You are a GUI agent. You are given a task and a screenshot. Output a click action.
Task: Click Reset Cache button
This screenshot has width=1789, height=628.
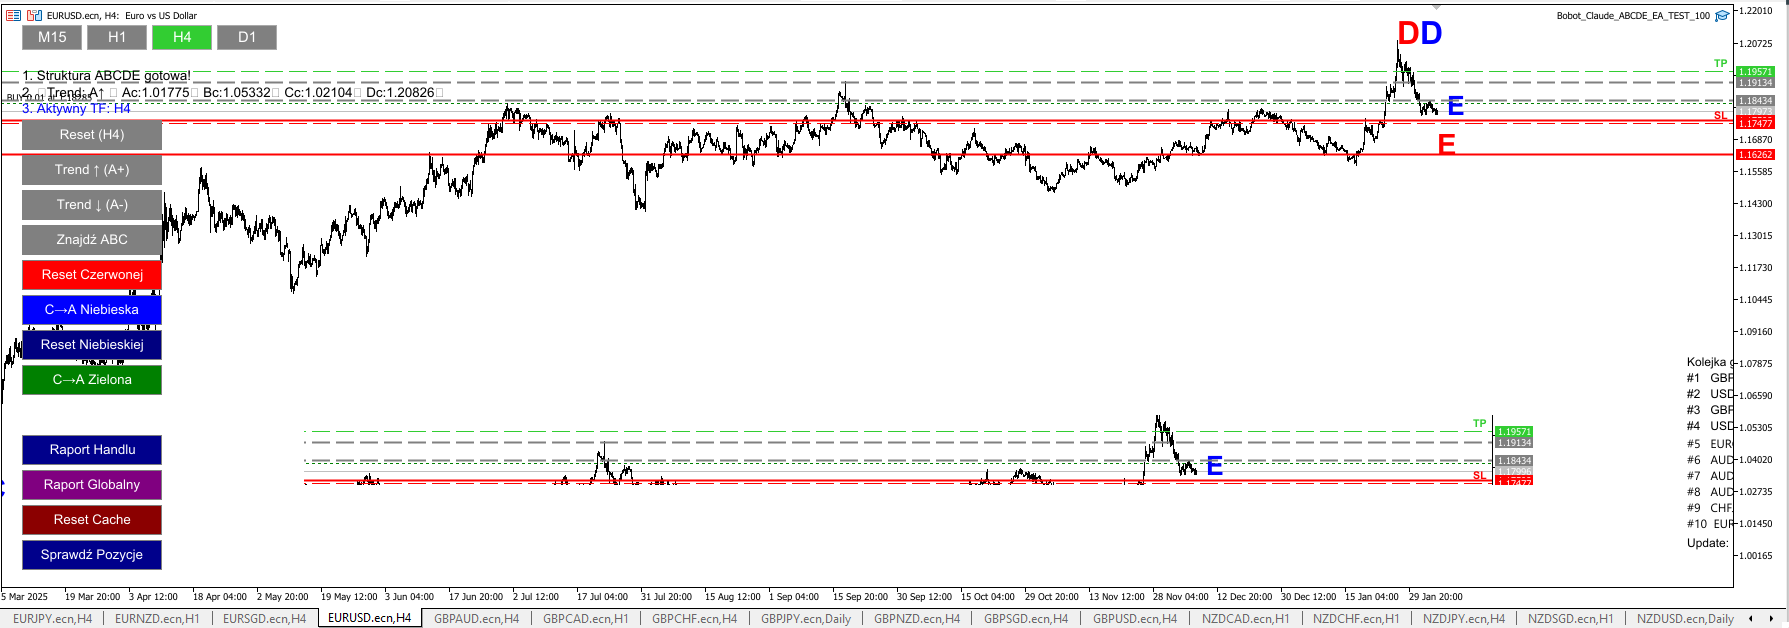[92, 520]
